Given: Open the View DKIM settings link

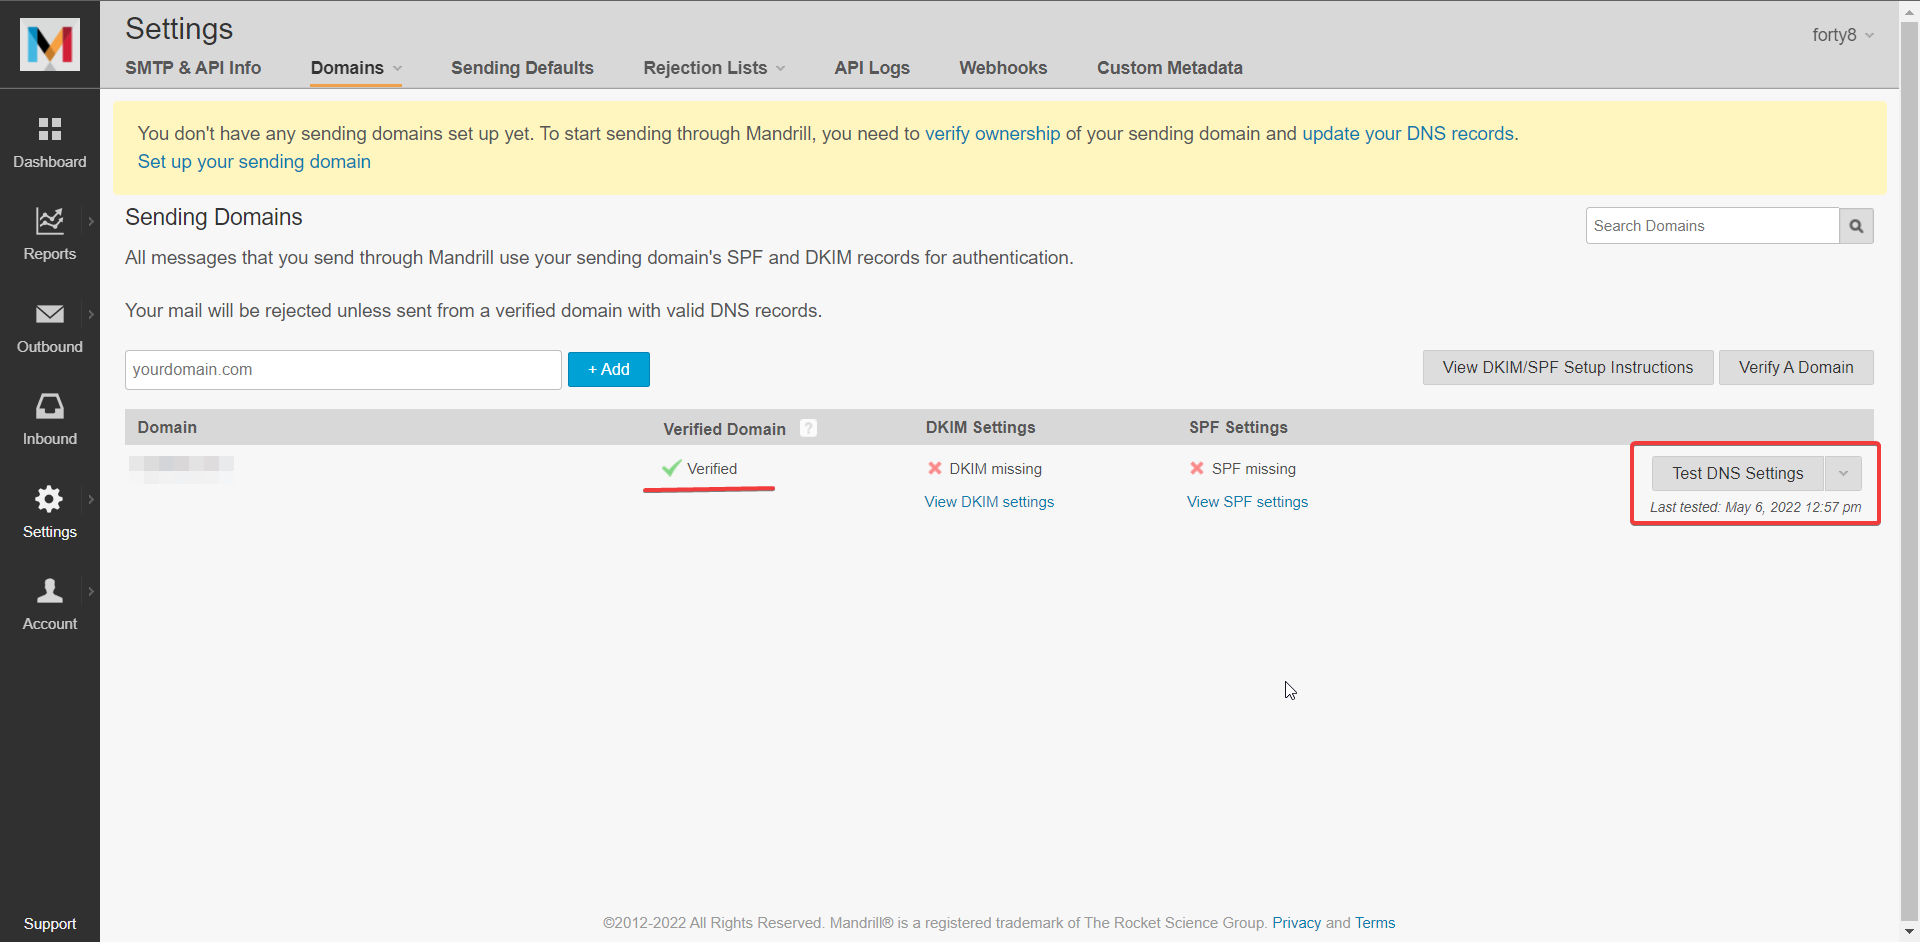Looking at the screenshot, I should tap(989, 502).
